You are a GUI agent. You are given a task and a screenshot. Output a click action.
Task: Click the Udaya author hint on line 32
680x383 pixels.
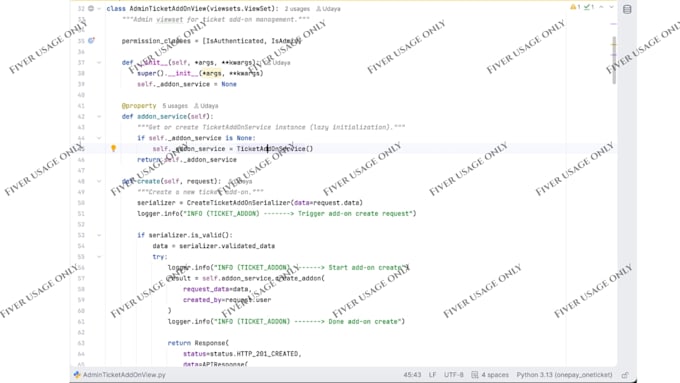(328, 9)
